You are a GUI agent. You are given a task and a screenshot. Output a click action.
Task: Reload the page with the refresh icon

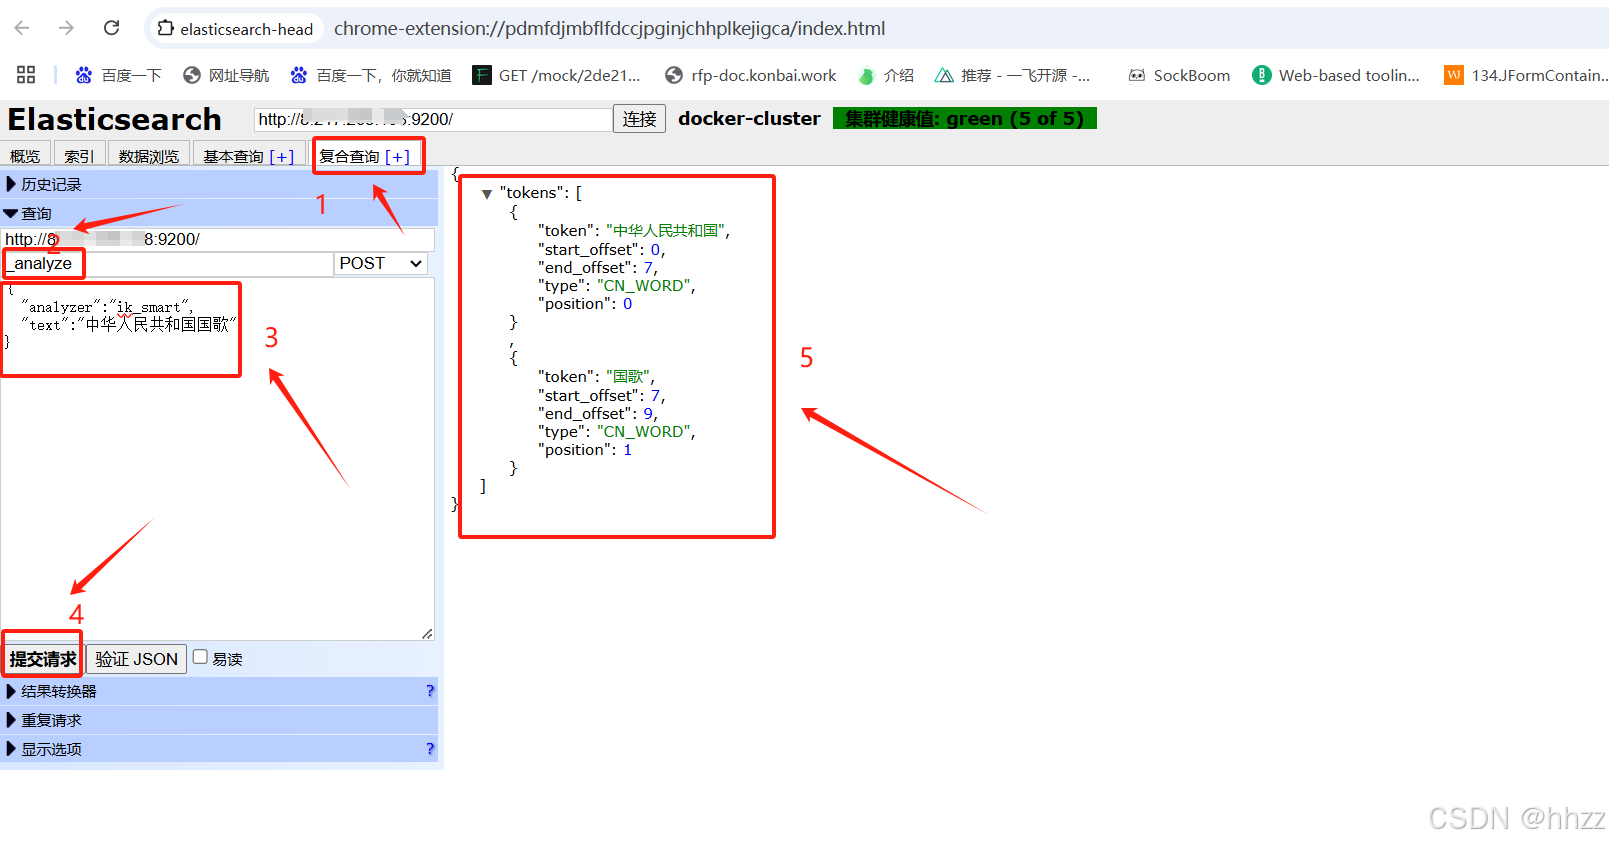[x=111, y=28]
